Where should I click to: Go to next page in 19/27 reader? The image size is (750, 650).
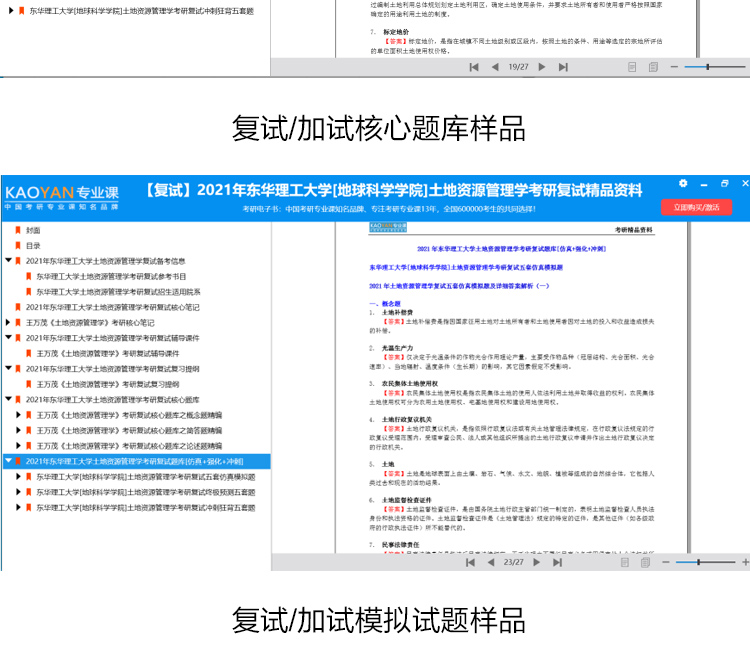(x=542, y=67)
